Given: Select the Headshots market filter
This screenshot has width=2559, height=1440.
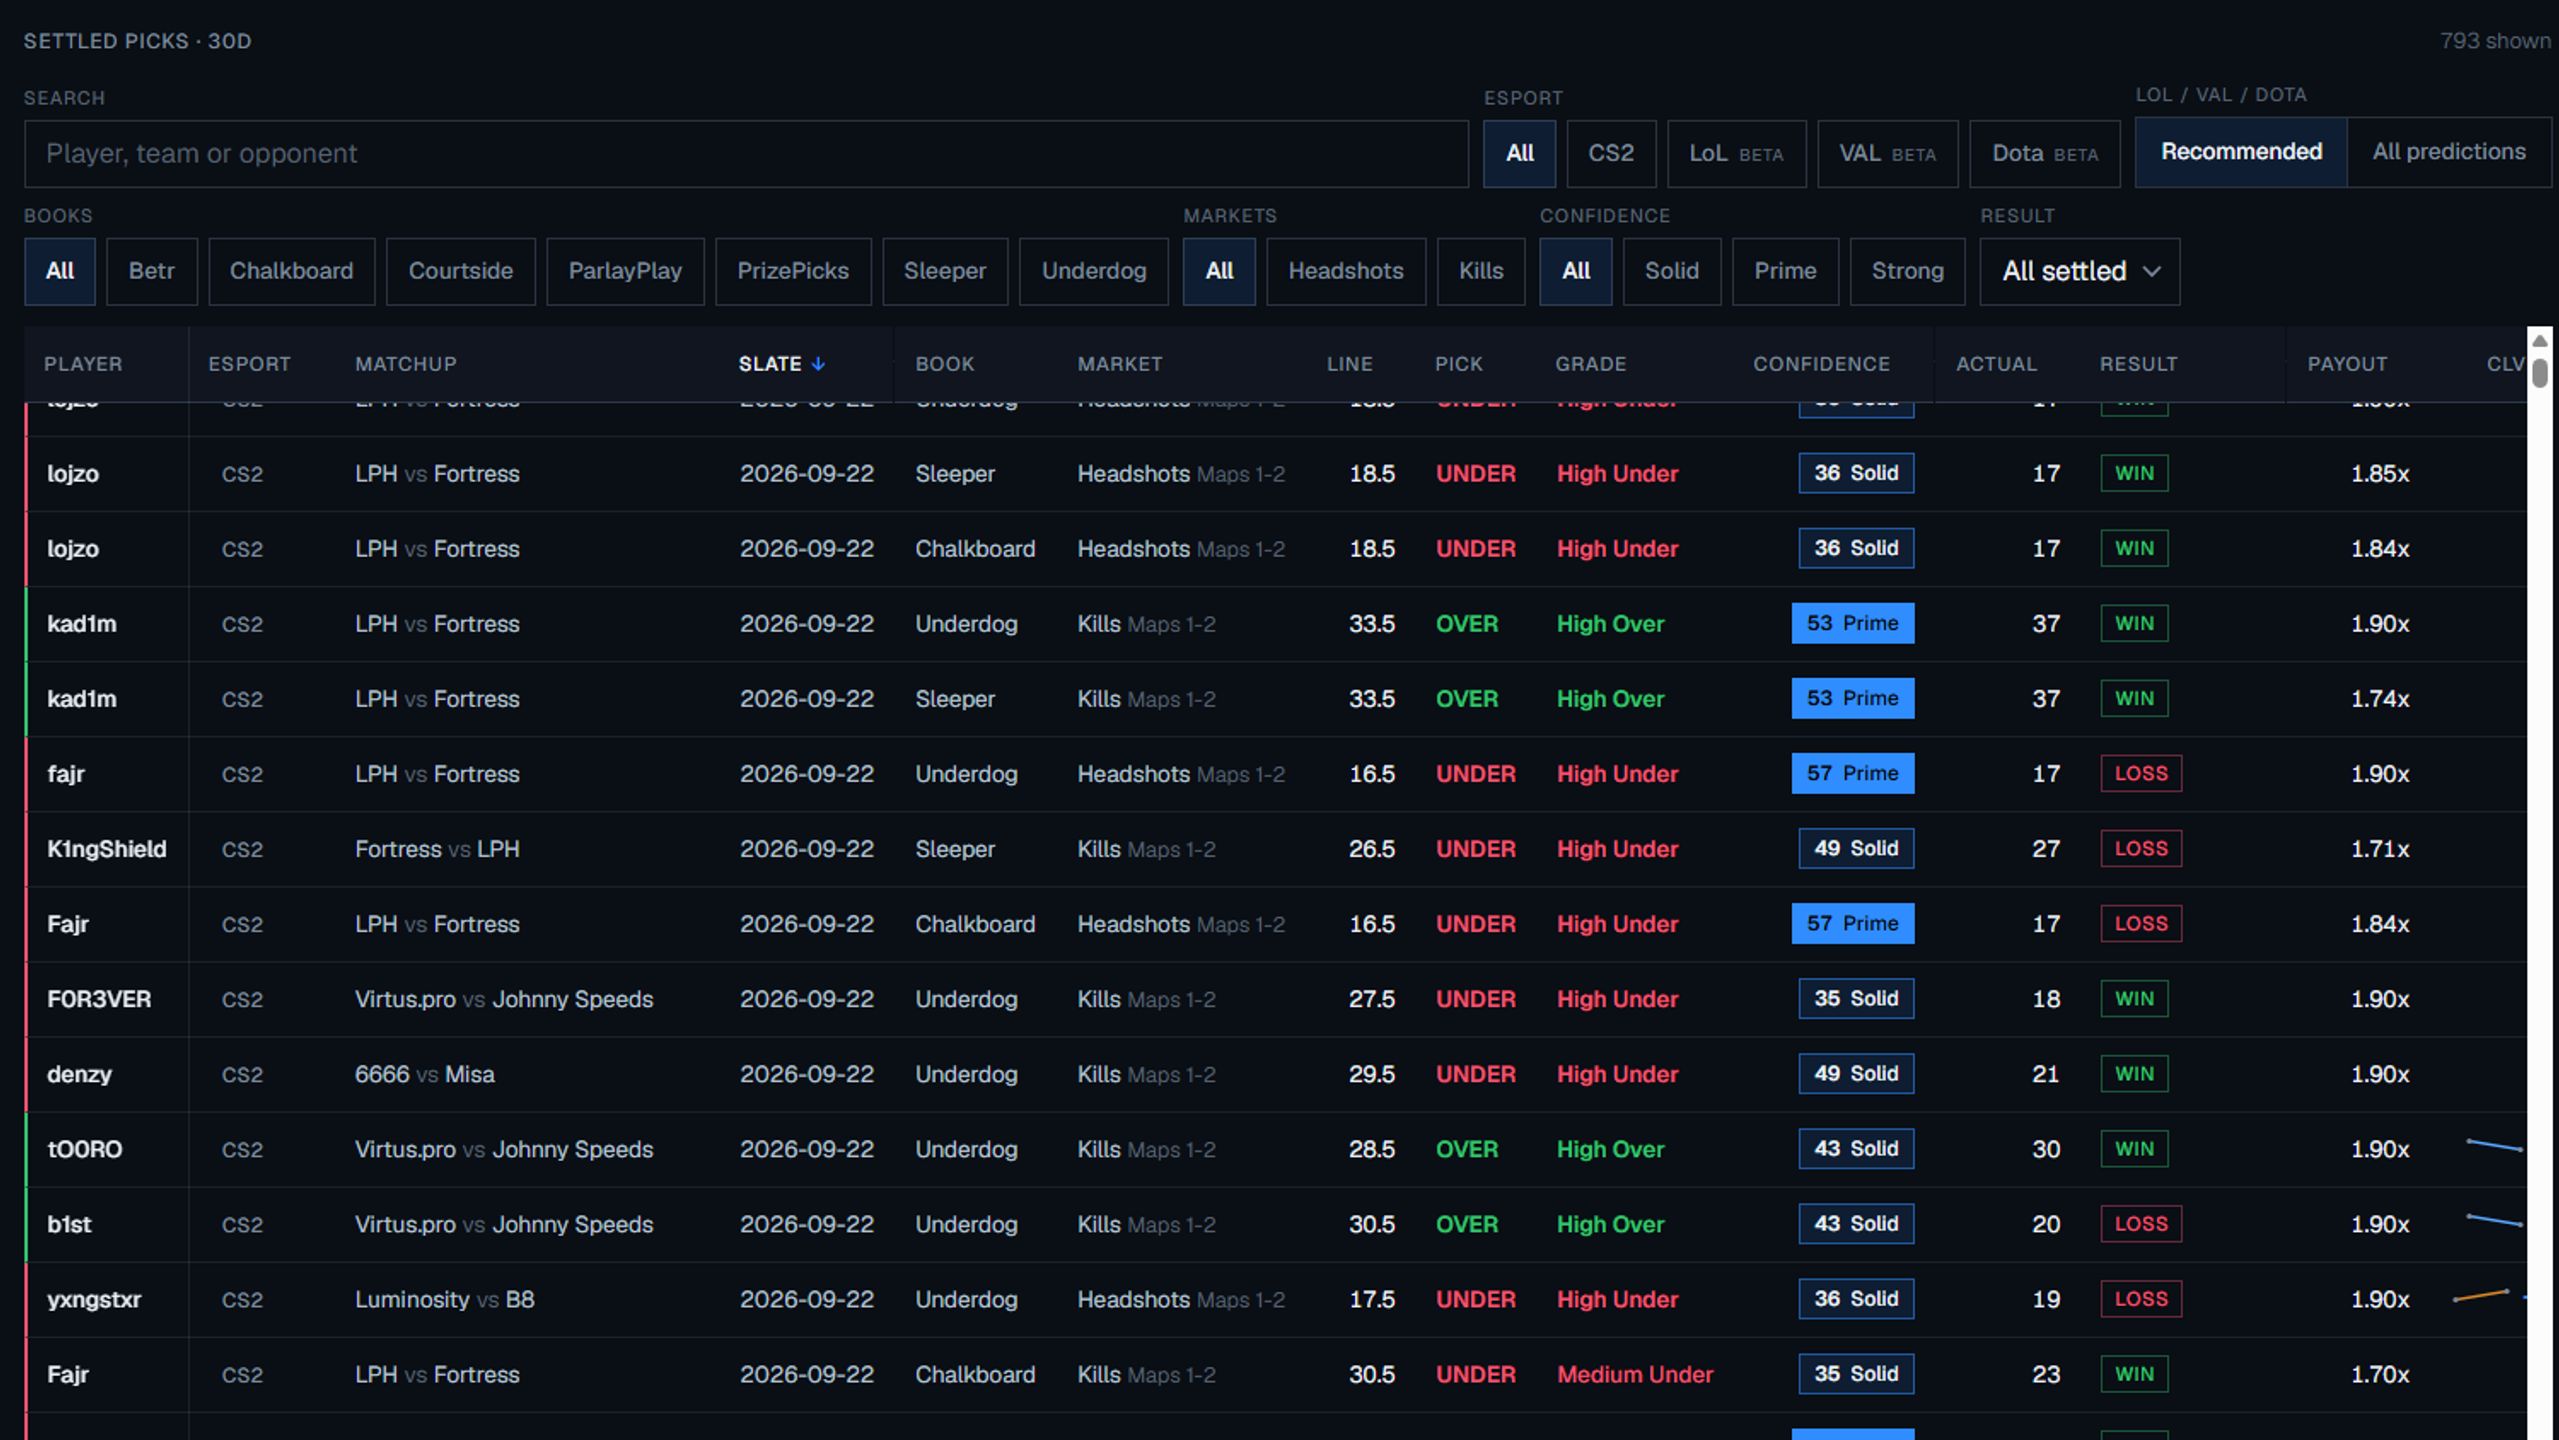Looking at the screenshot, I should point(1345,271).
